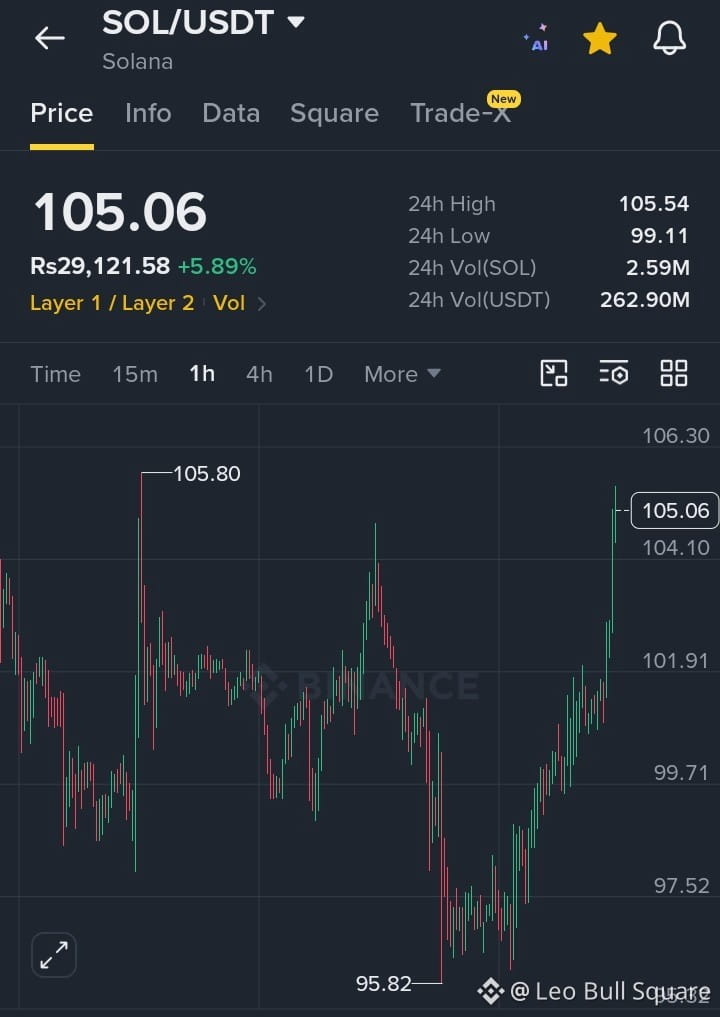This screenshot has height=1017, width=720.
Task: Switch to the Info tab
Action: (x=148, y=114)
